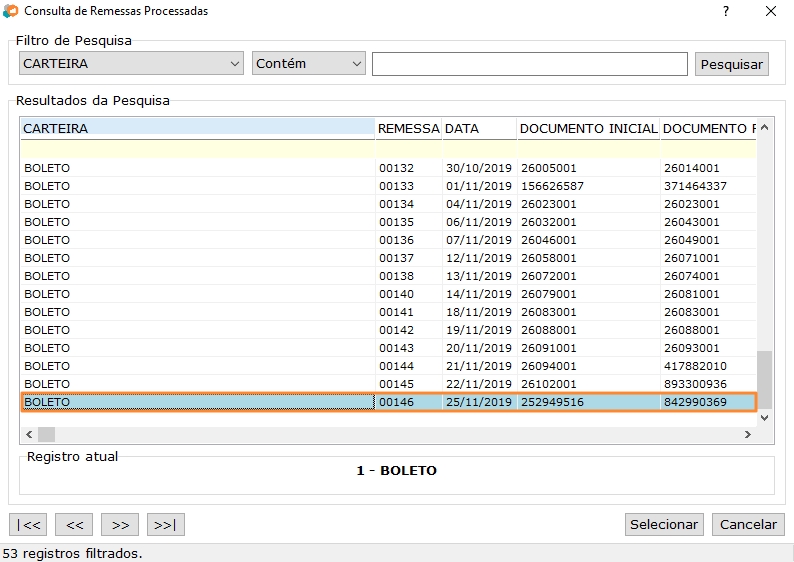This screenshot has width=794, height=562.
Task: Select the row dated 12/11/2019
Action: (x=478, y=258)
